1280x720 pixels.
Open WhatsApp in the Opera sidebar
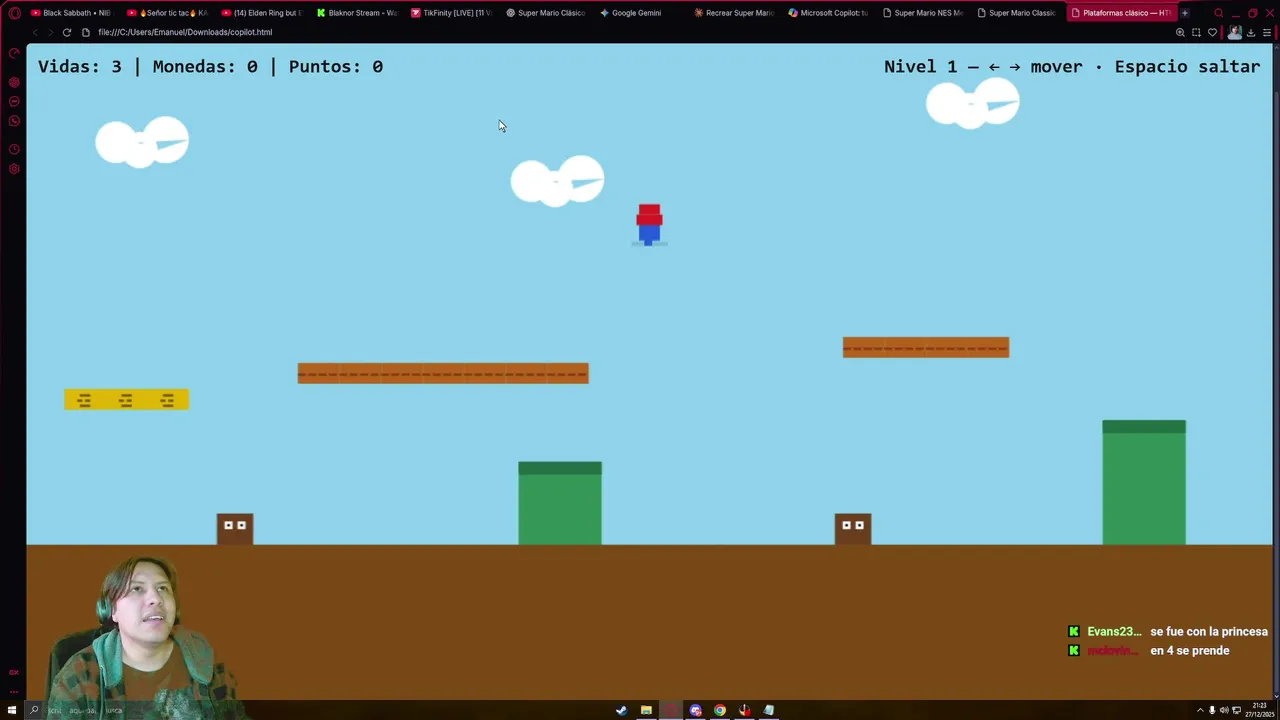14,121
